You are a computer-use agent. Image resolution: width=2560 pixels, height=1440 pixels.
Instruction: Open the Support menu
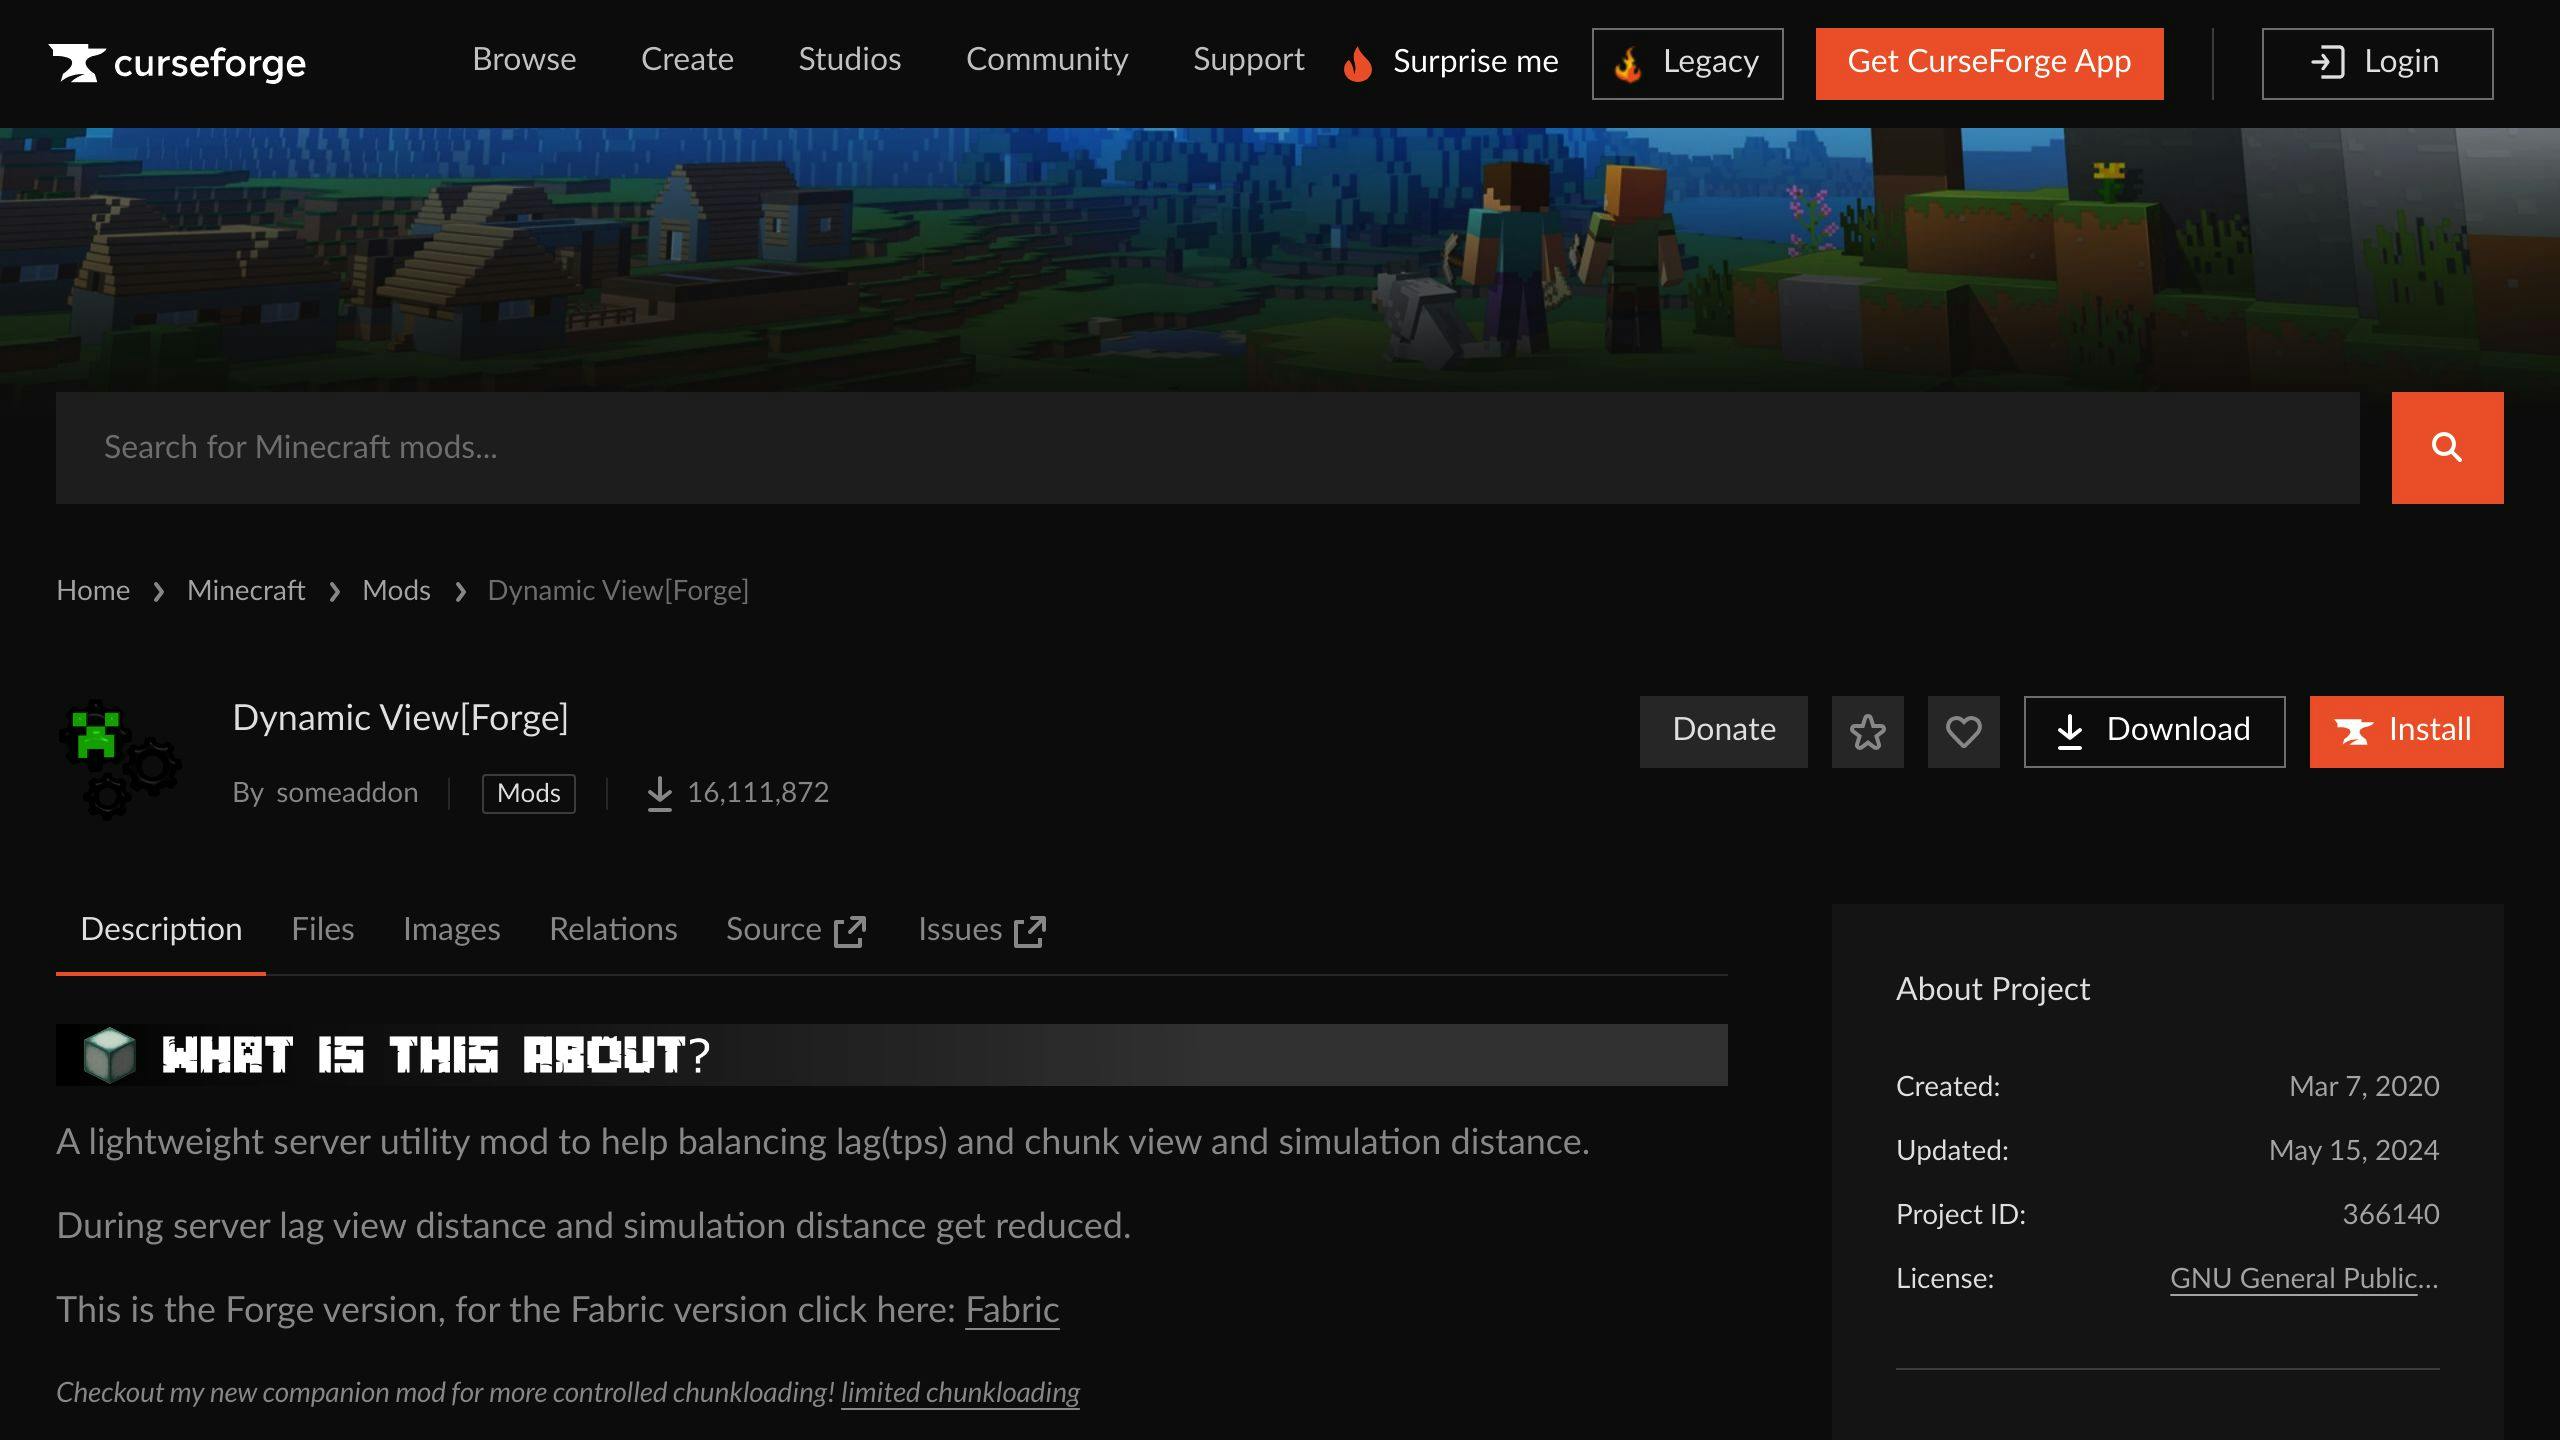[x=1248, y=60]
